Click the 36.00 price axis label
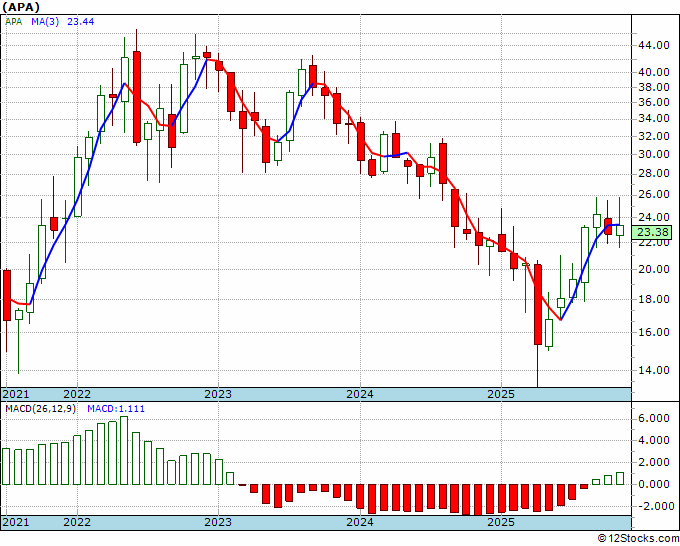680x546 pixels. point(653,102)
